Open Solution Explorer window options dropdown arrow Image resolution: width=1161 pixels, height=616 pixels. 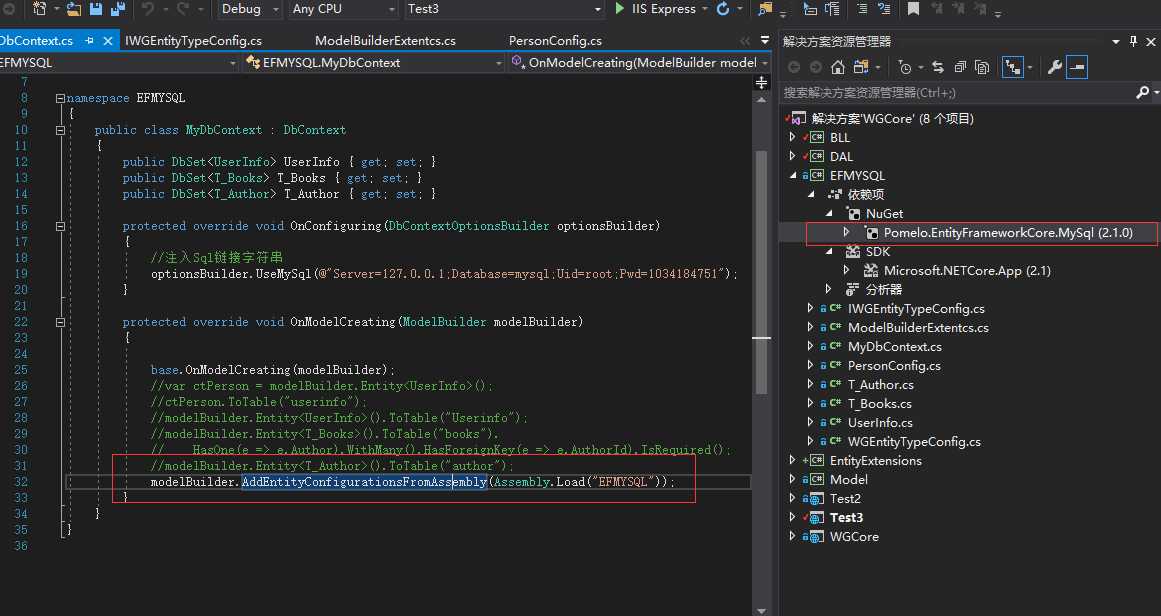click(x=1116, y=41)
